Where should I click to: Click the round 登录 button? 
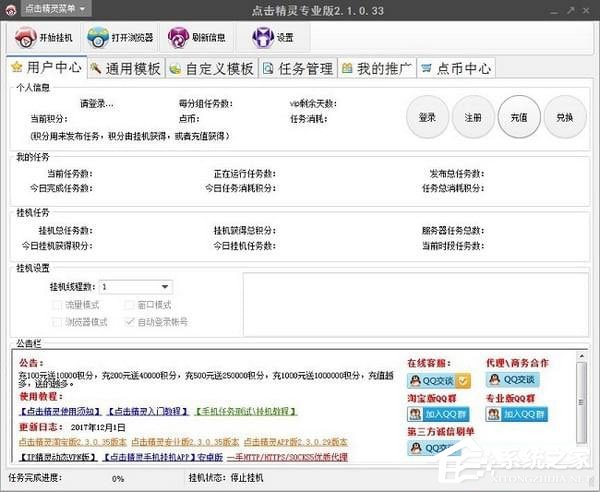(x=427, y=117)
